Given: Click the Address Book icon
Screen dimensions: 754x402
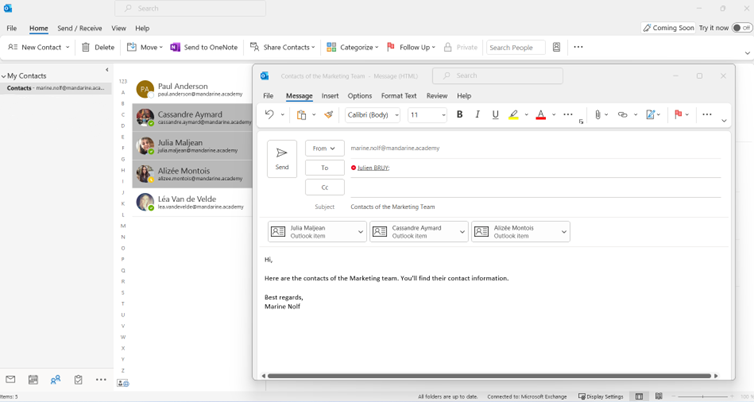Looking at the screenshot, I should click(556, 47).
